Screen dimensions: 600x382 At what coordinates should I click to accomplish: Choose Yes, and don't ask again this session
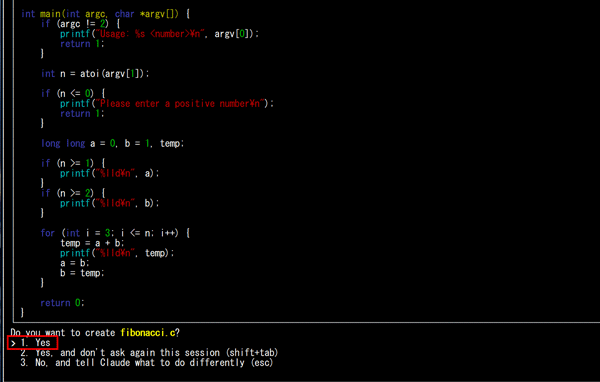click(149, 353)
